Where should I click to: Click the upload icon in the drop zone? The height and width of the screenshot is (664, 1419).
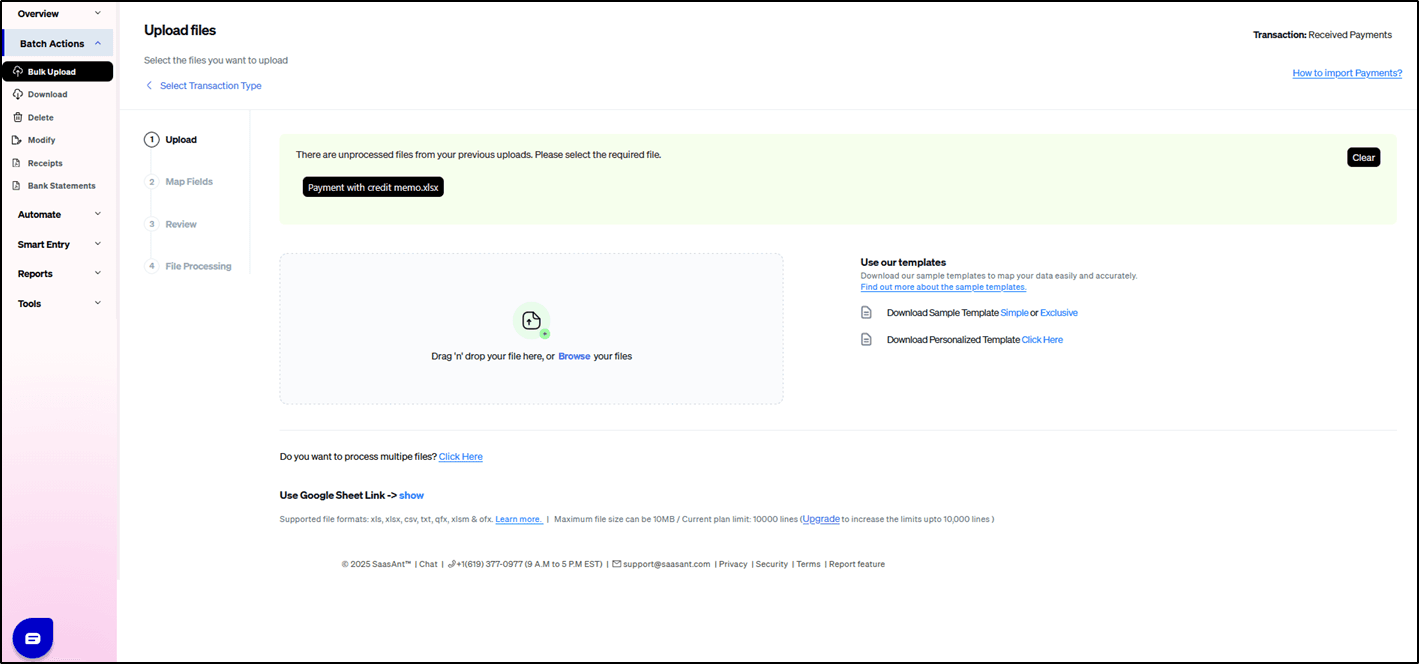point(531,320)
